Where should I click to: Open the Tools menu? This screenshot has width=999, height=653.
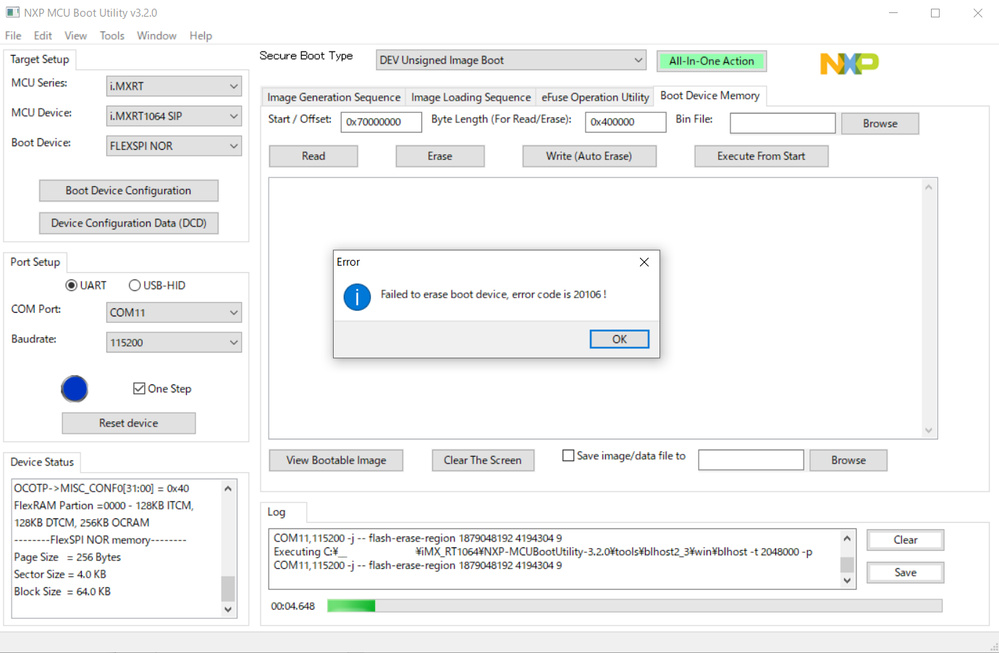click(111, 36)
